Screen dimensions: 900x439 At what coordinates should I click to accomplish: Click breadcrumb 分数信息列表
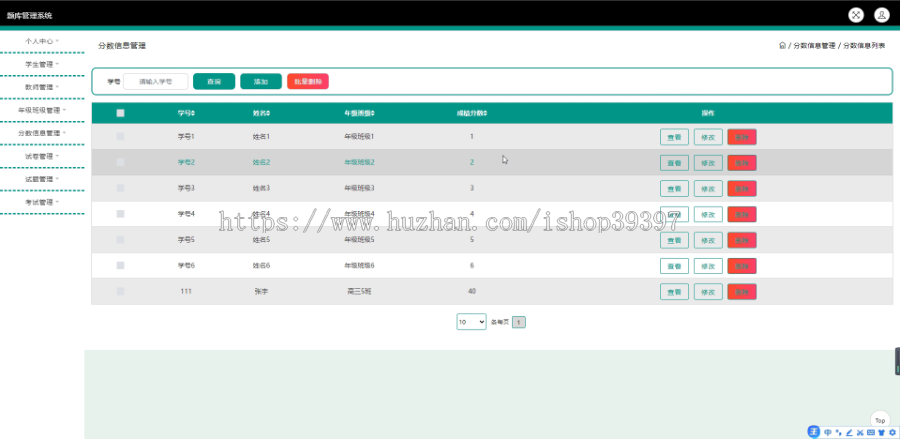(864, 46)
